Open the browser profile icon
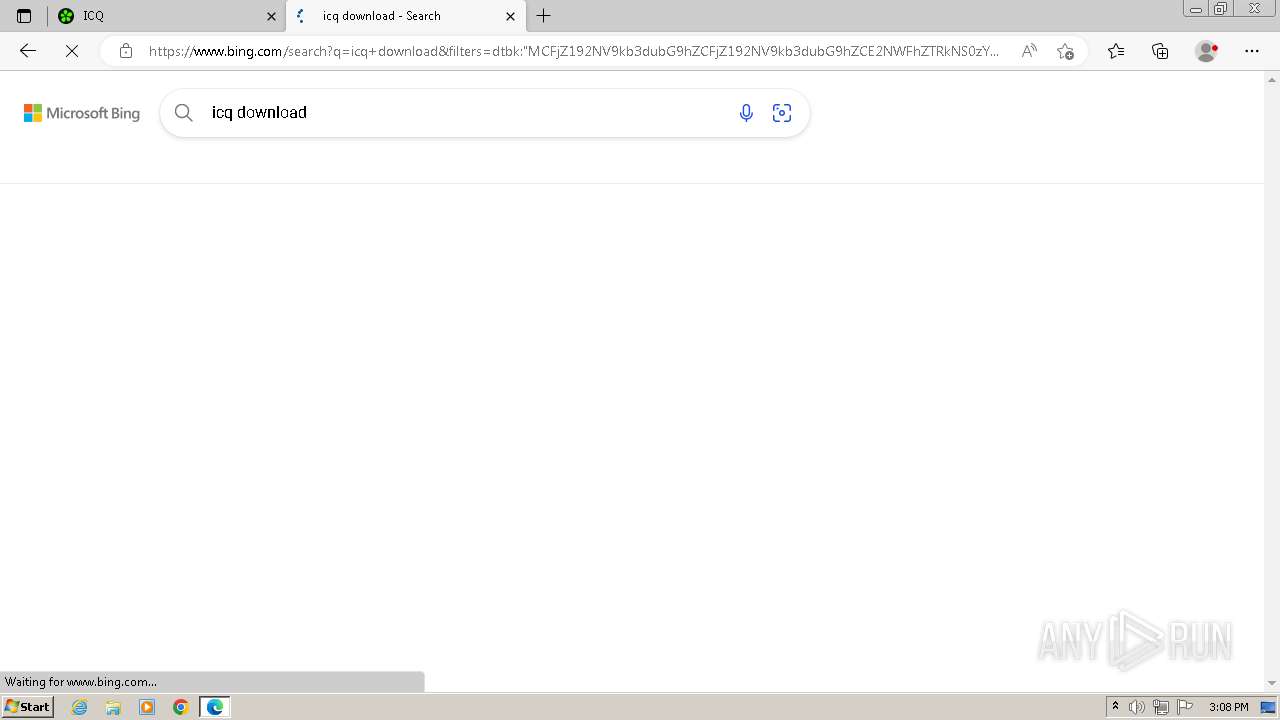The height and width of the screenshot is (720, 1280). (x=1207, y=51)
